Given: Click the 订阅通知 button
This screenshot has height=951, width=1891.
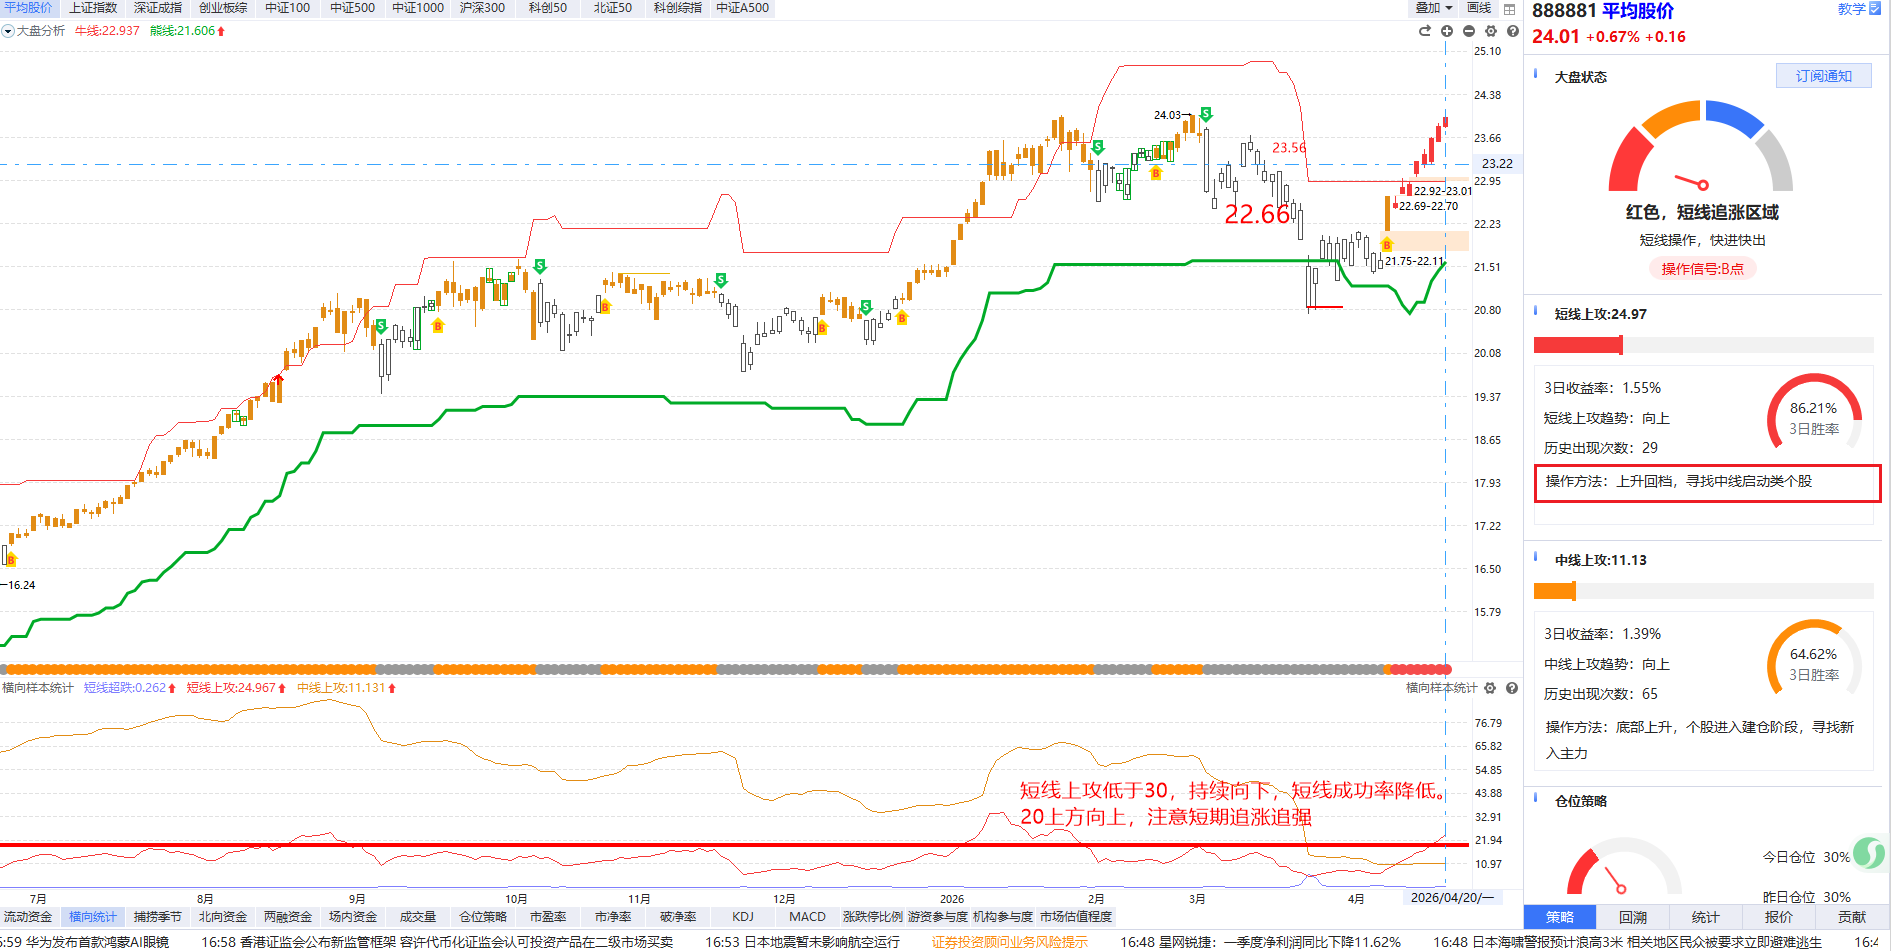Looking at the screenshot, I should pyautogui.click(x=1823, y=76).
